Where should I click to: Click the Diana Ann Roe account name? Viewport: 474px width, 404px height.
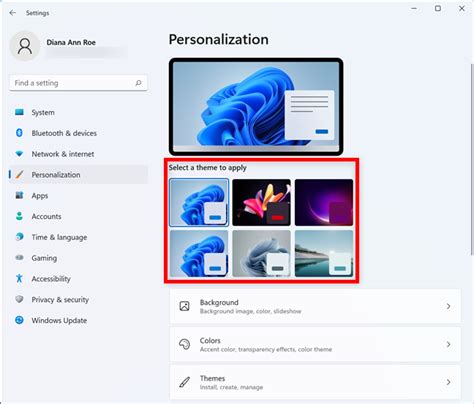71,42
